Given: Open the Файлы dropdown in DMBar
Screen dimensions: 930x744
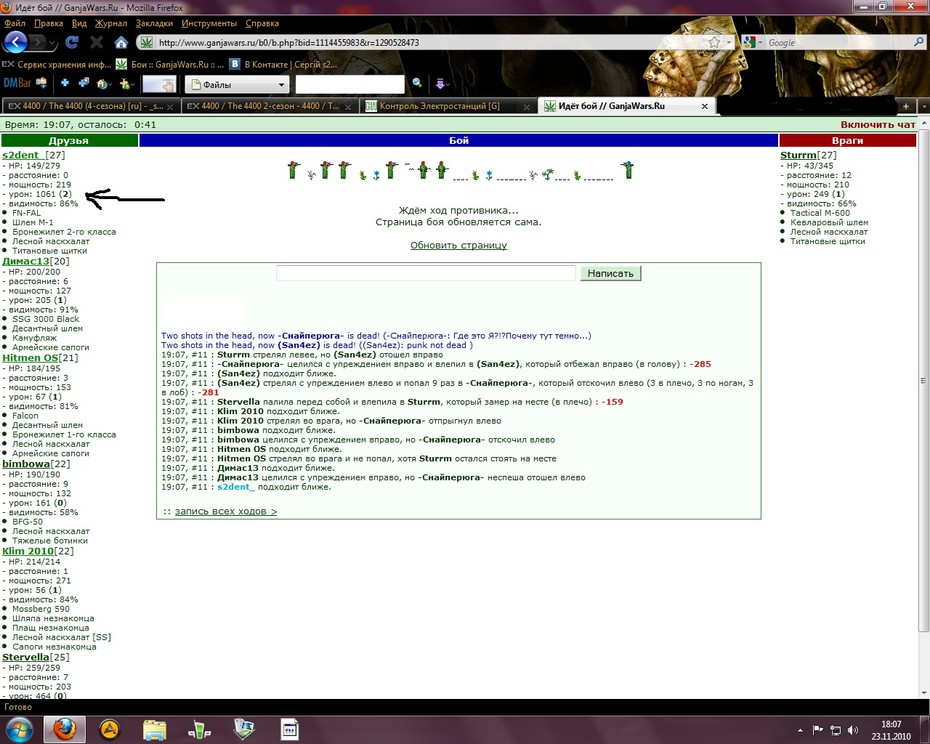Looking at the screenshot, I should tap(237, 85).
